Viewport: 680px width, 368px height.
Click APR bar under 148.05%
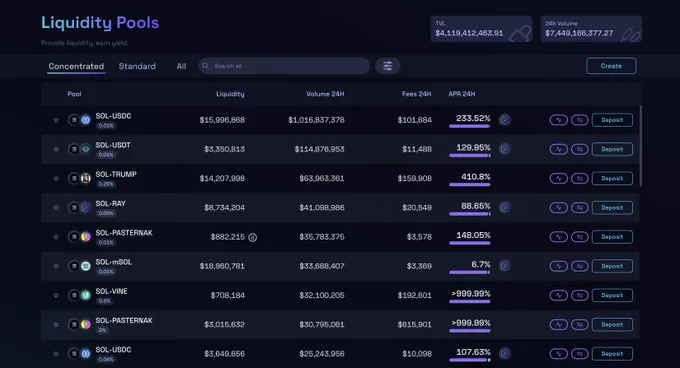coord(470,243)
